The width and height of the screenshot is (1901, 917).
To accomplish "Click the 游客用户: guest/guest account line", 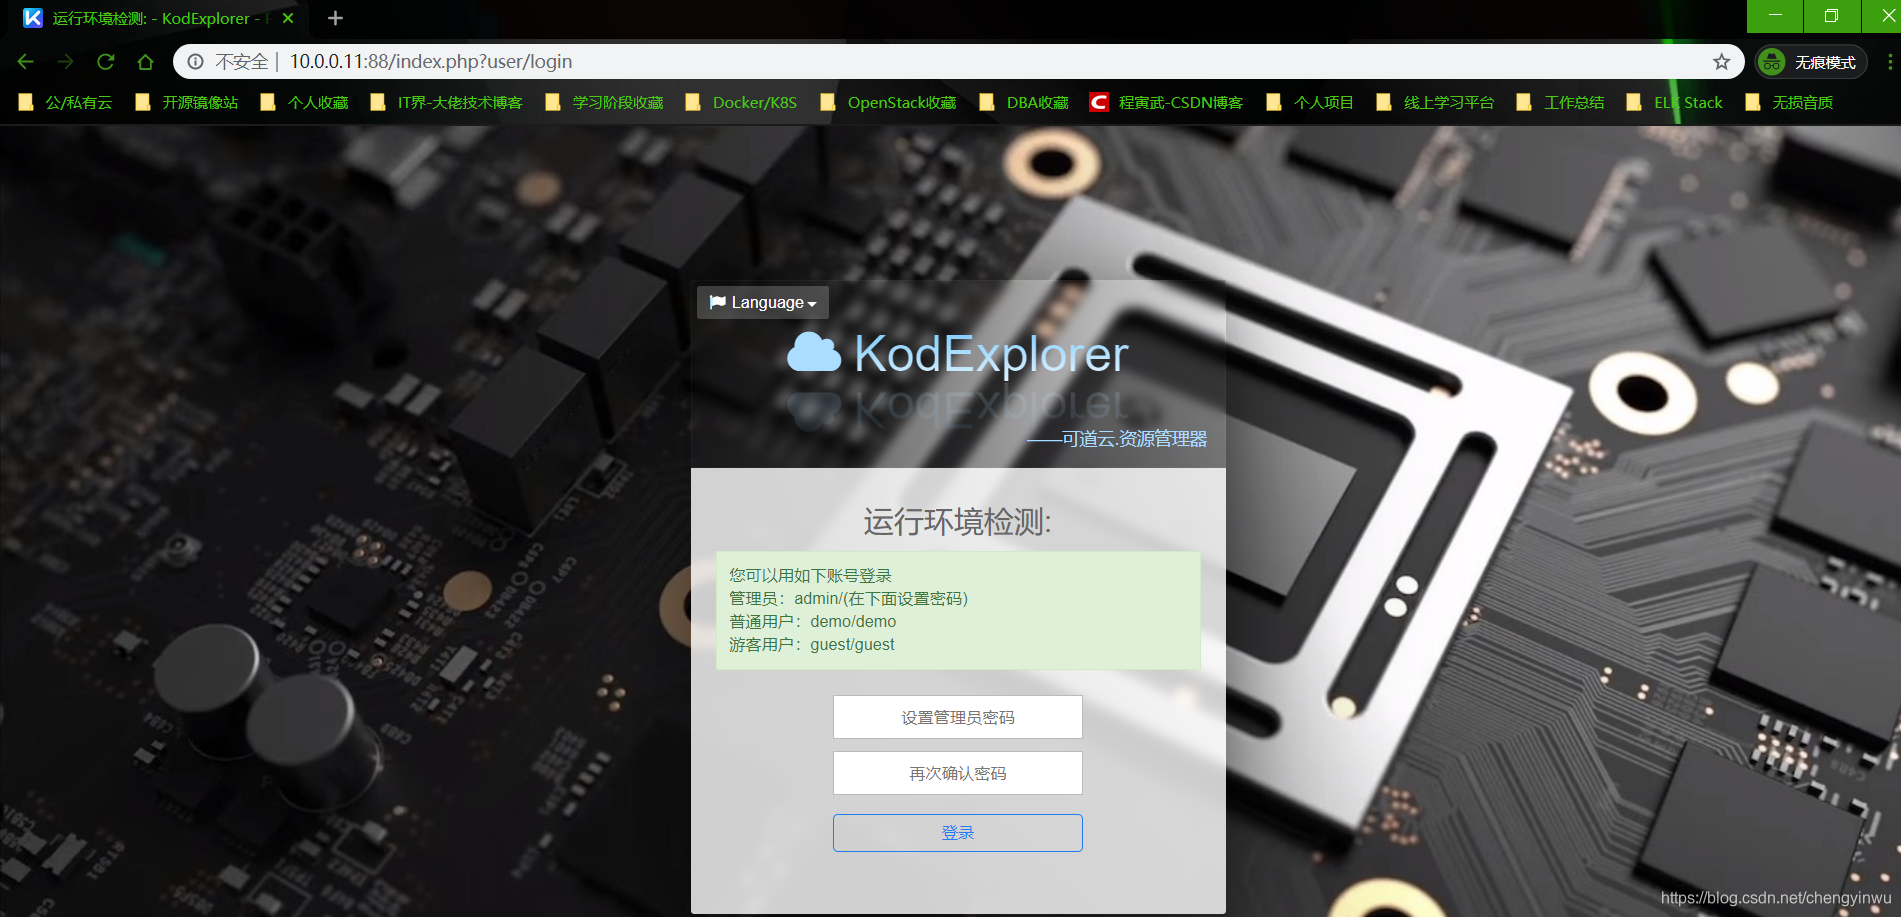I will pos(811,644).
